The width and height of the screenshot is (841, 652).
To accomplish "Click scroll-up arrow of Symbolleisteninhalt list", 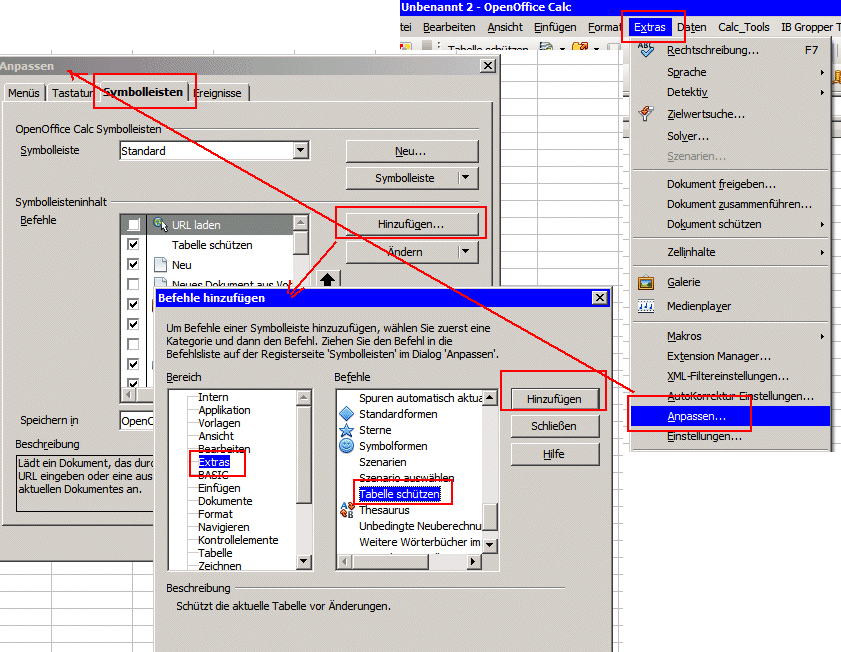I will 301,223.
